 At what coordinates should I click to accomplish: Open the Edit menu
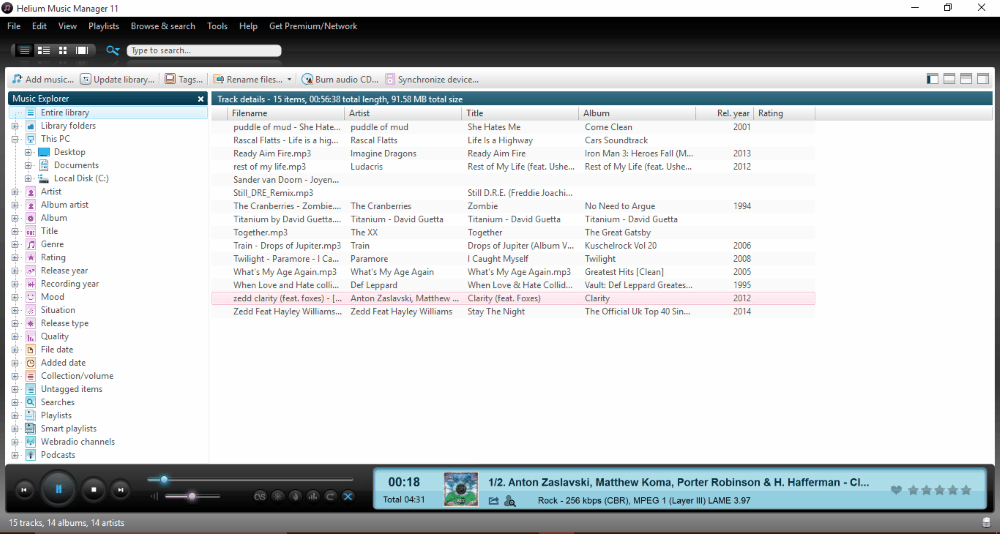(40, 26)
